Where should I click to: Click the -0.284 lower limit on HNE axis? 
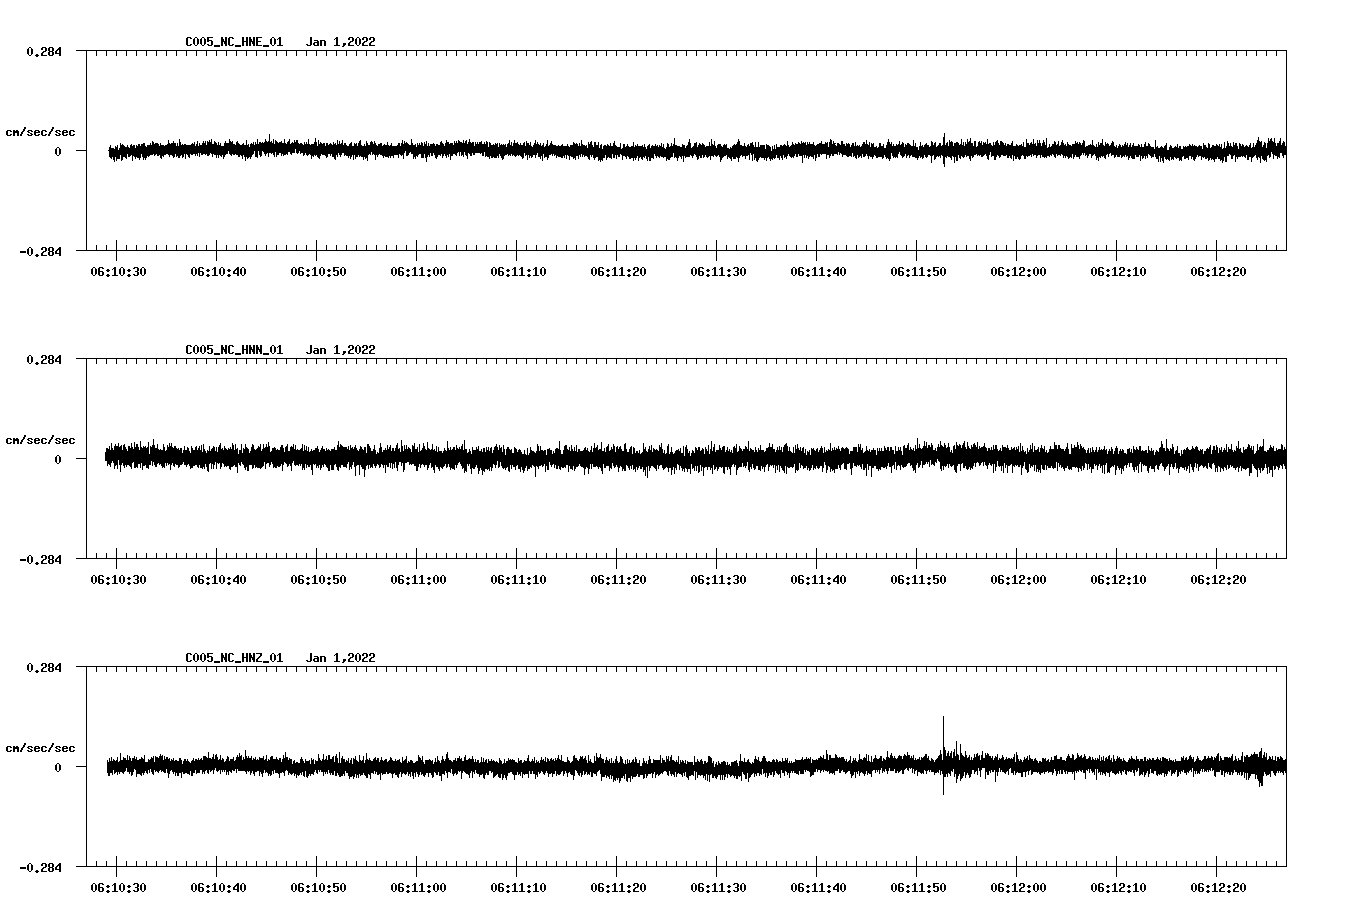[40, 252]
